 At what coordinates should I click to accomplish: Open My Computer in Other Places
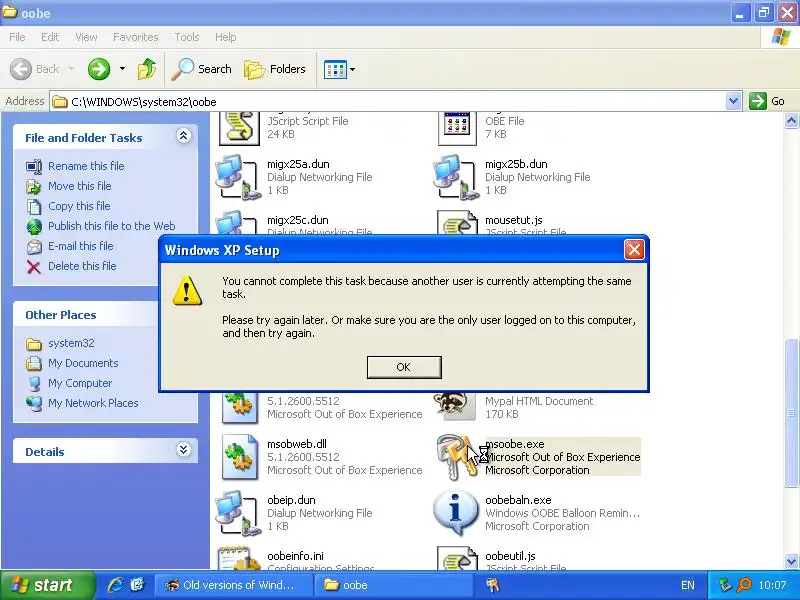tap(80, 383)
